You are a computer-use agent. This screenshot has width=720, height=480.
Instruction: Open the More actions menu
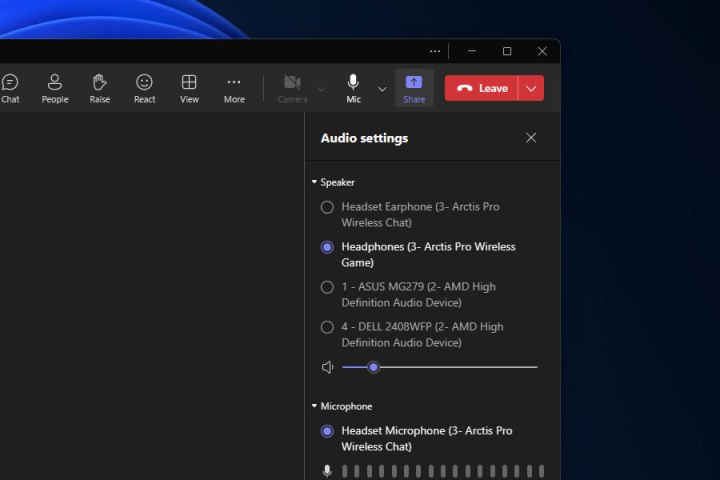coord(234,87)
